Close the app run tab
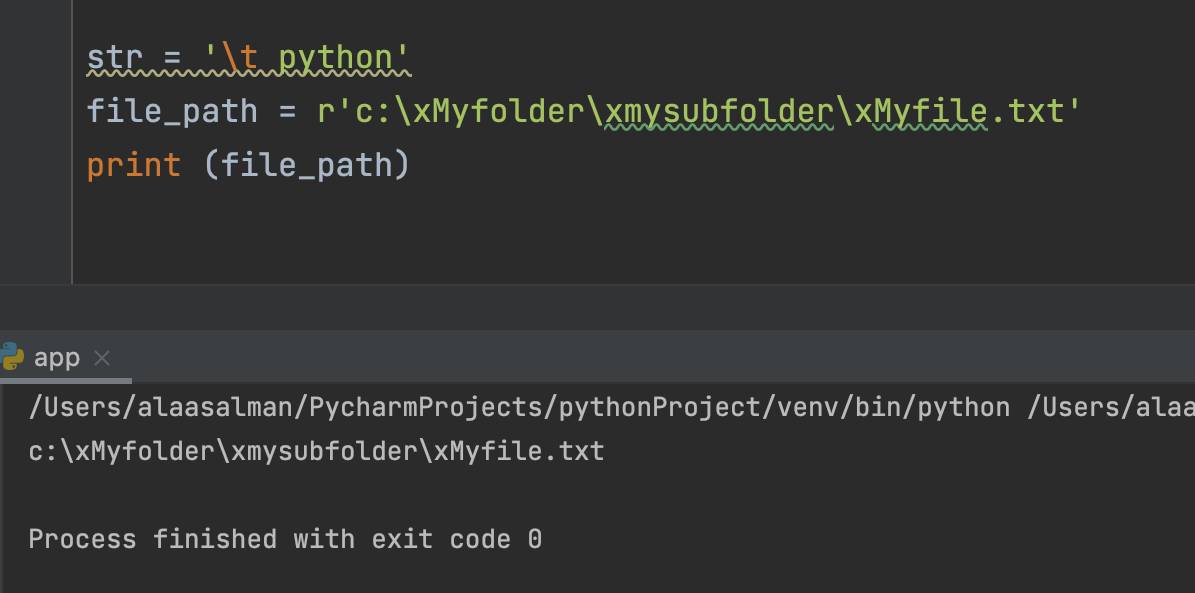Image resolution: width=1195 pixels, height=593 pixels. [x=101, y=358]
